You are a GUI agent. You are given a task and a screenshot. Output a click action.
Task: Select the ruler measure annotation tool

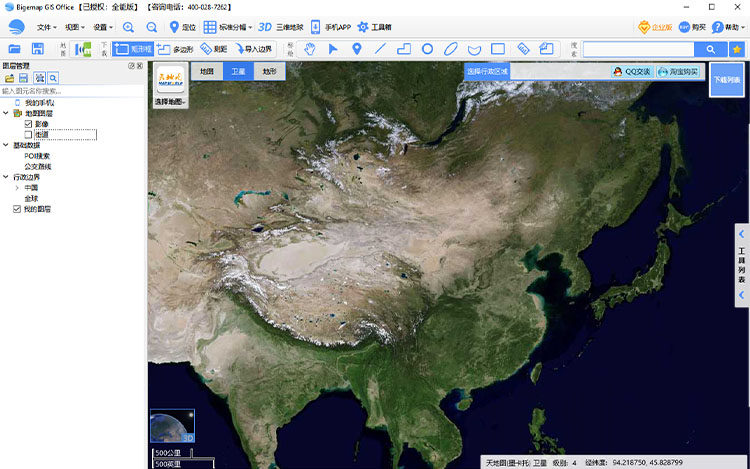tap(523, 49)
